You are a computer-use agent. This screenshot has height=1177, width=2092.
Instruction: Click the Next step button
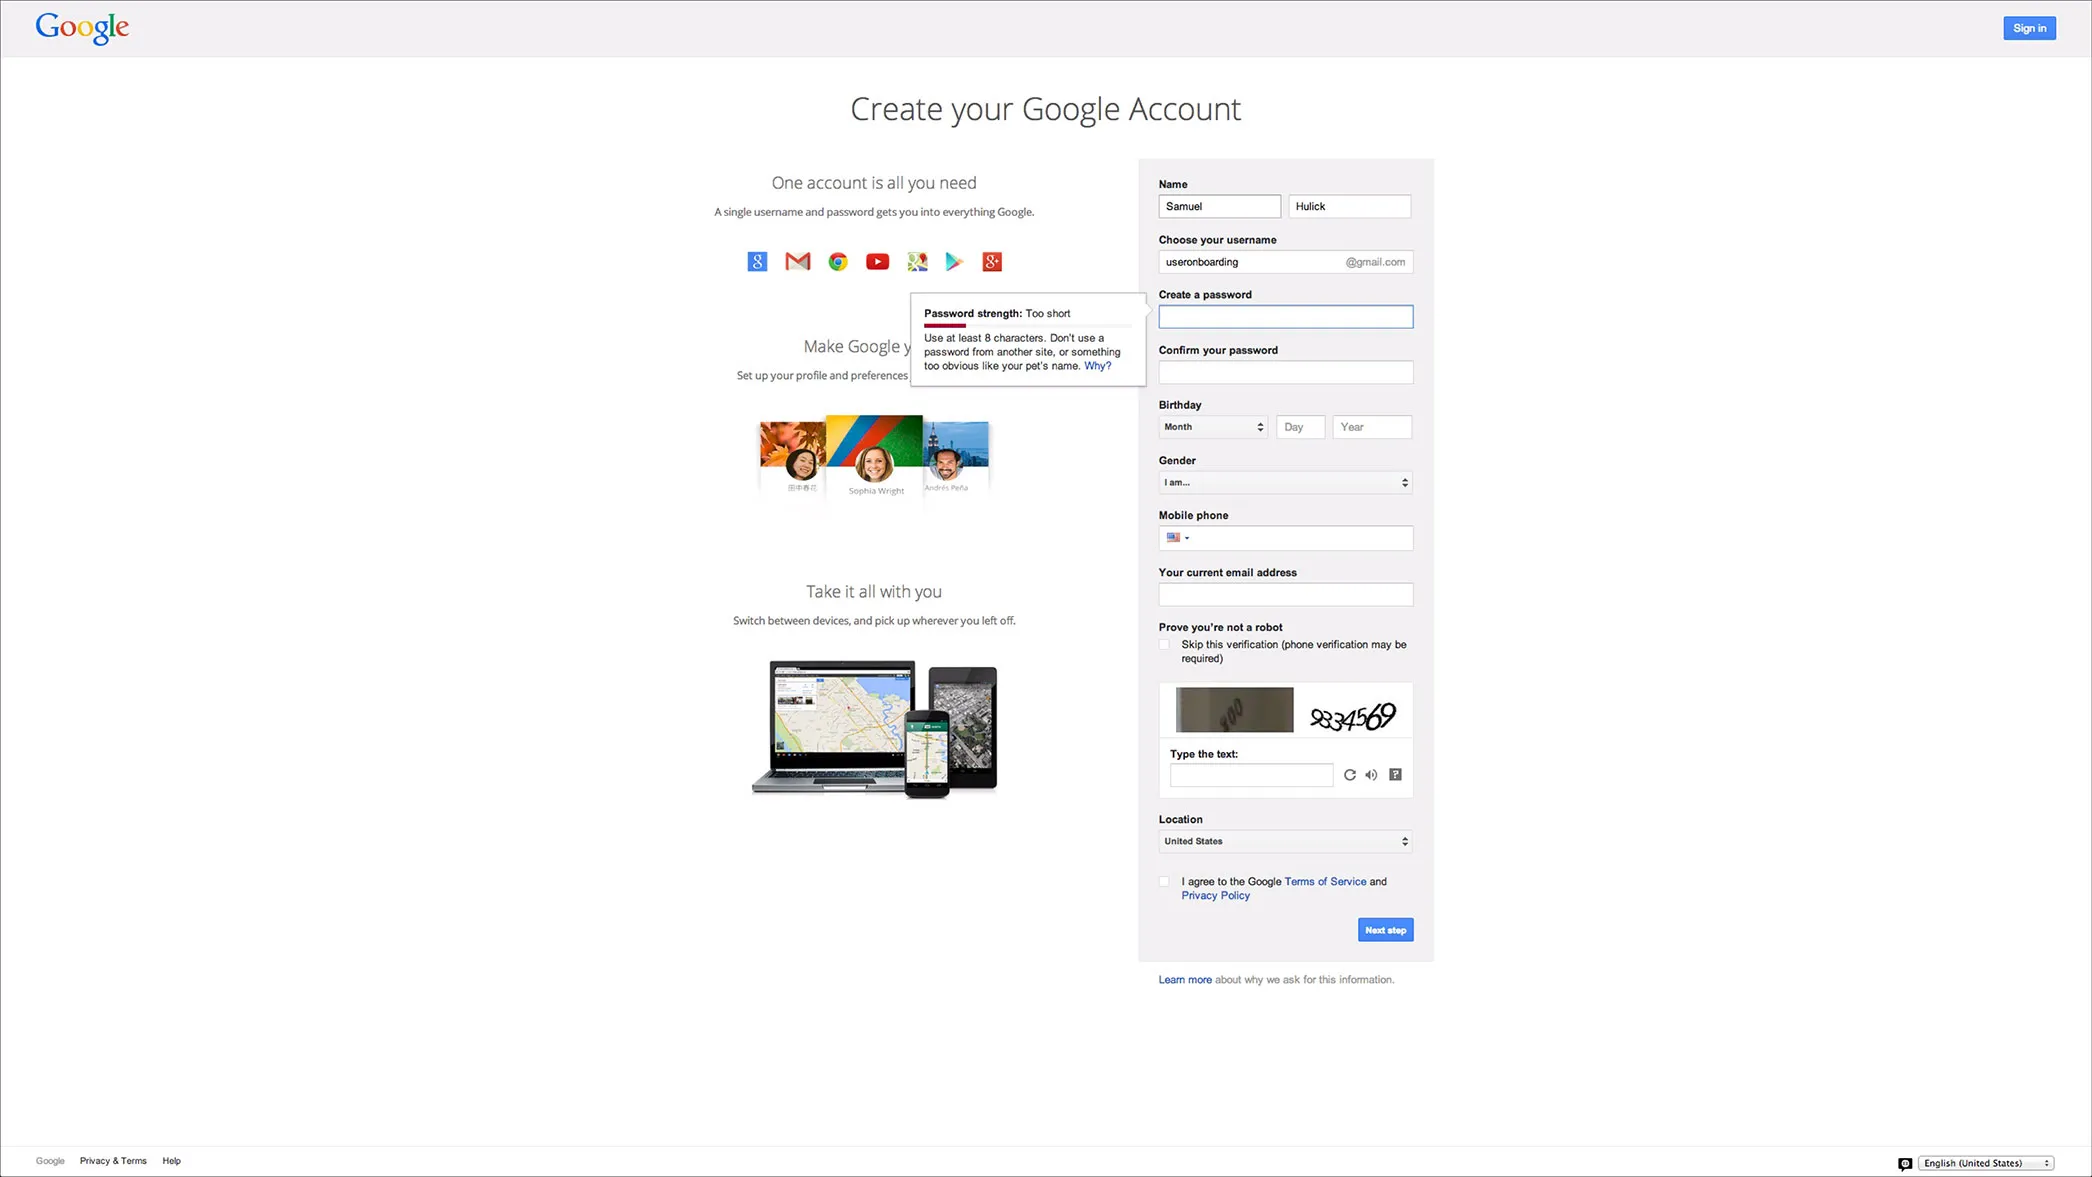coord(1385,930)
